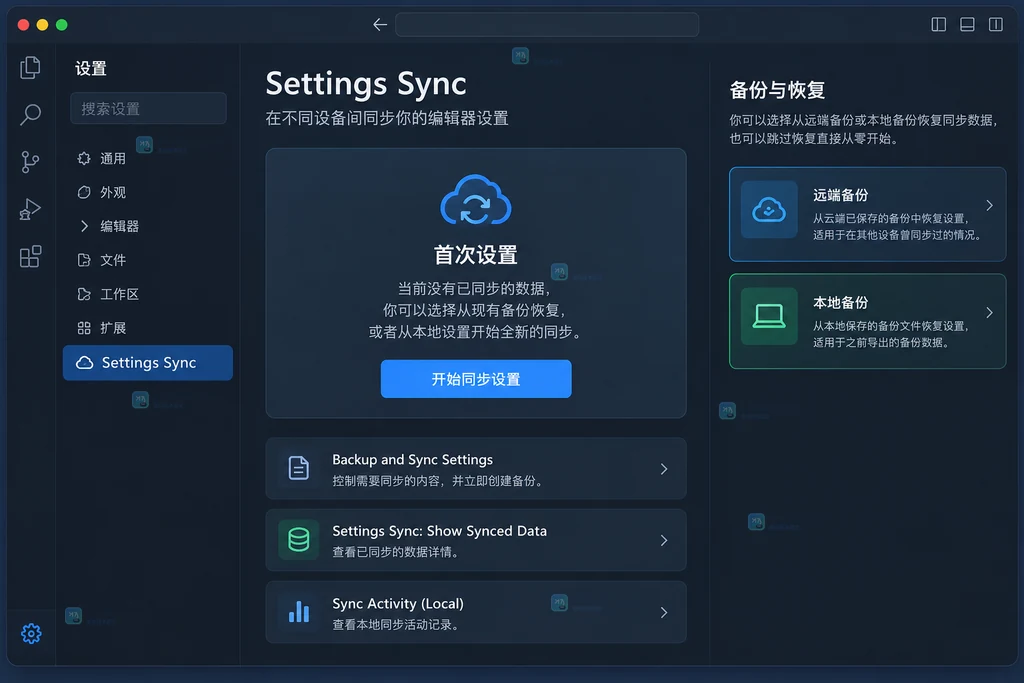The width and height of the screenshot is (1024, 683).
Task: Select 通用 settings category
Action: tap(112, 158)
